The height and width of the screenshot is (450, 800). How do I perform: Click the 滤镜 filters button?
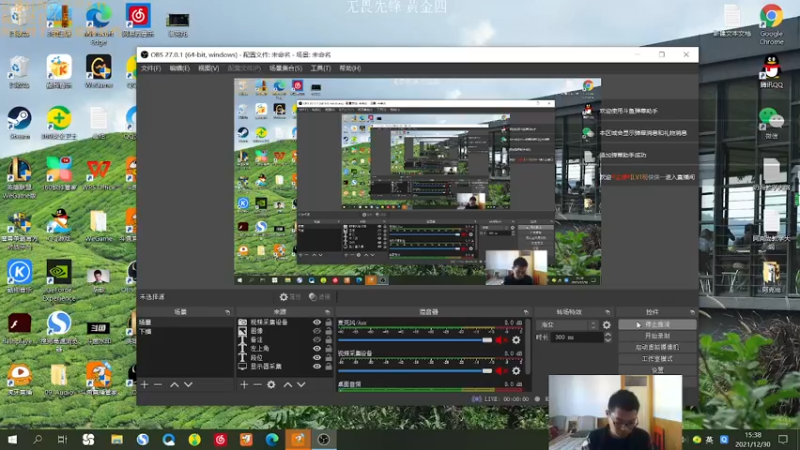[x=320, y=297]
